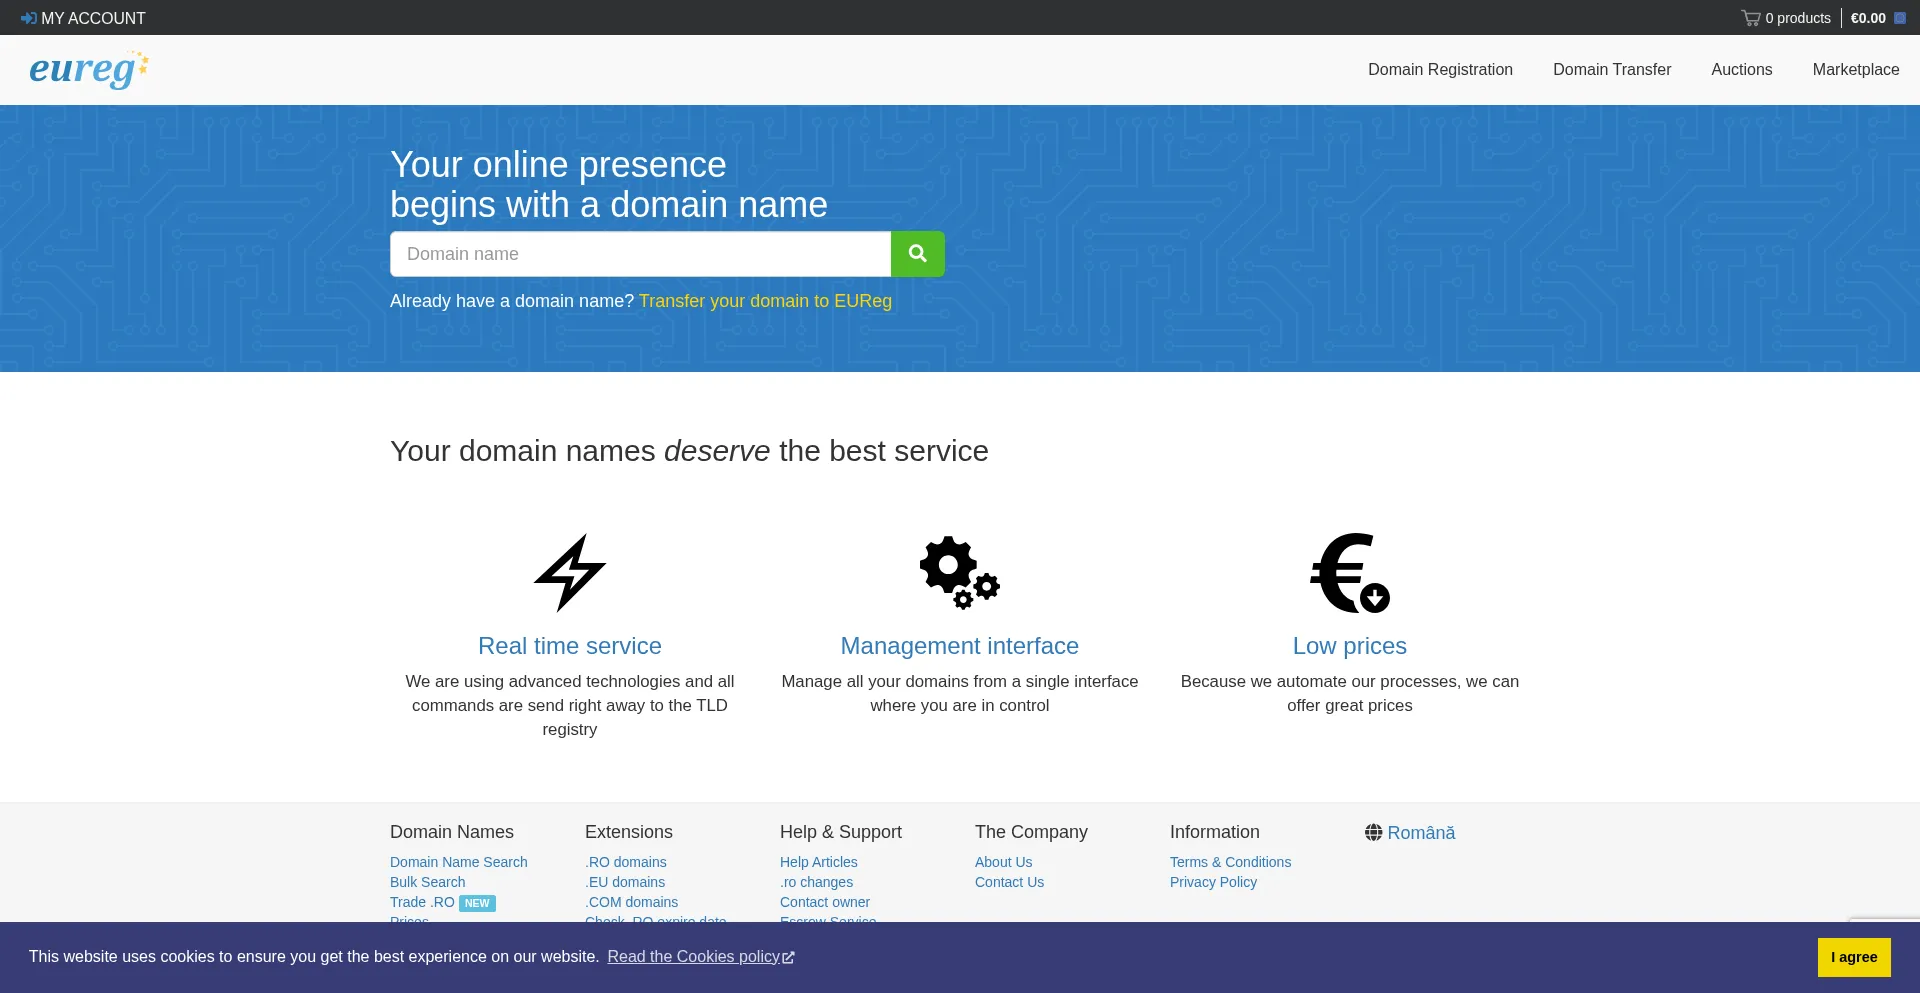This screenshot has width=1920, height=993.
Task: Click the NEW badge beside Trade .RO
Action: tap(477, 903)
